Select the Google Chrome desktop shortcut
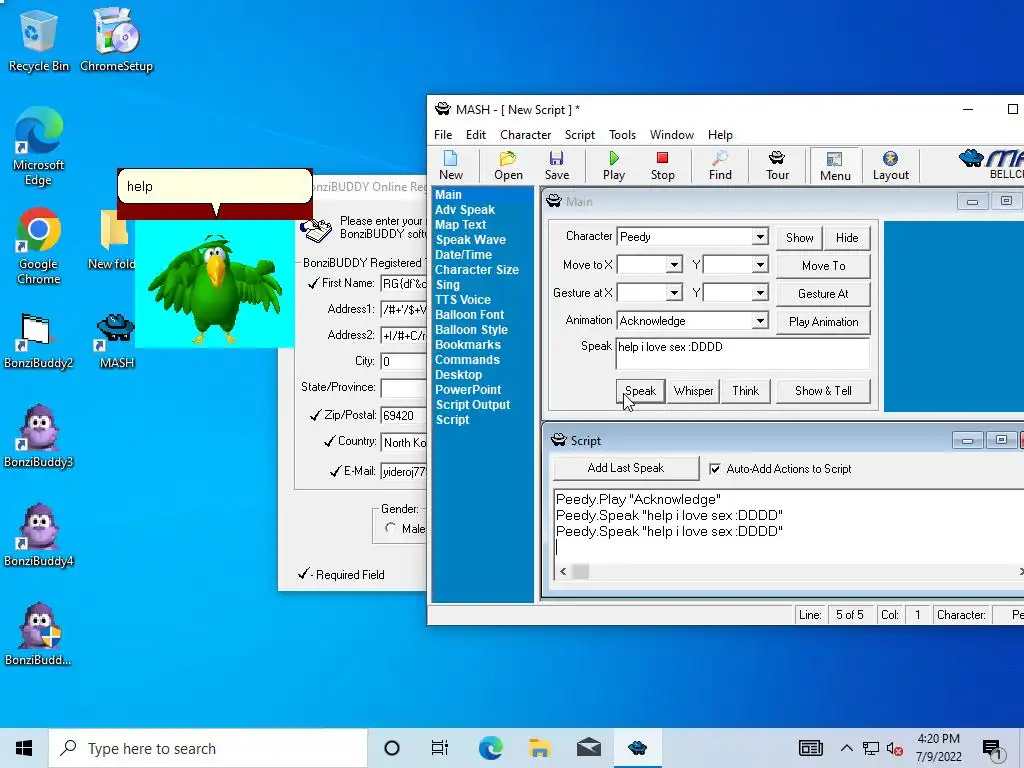This screenshot has width=1024, height=768. tap(39, 247)
